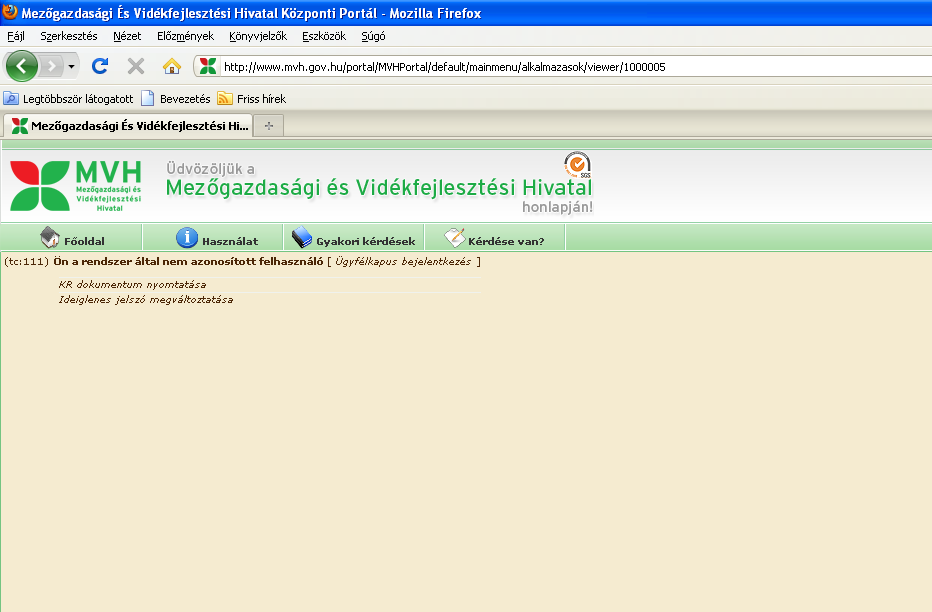Open the Eszközök menu
The image size is (932, 612).
click(324, 36)
